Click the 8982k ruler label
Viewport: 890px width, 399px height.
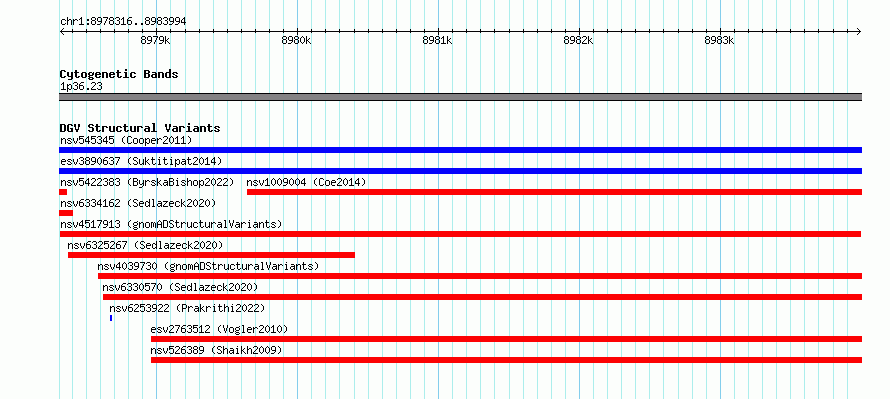(x=578, y=40)
